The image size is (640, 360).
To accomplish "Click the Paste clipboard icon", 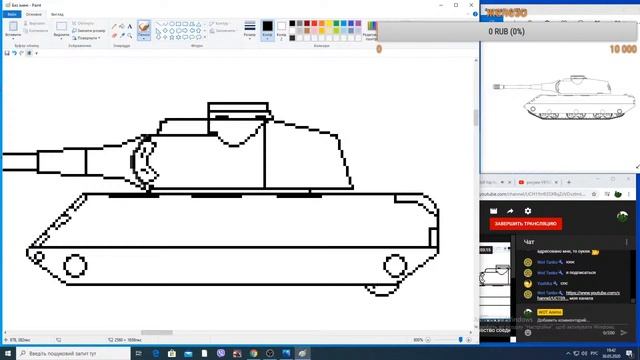I will pyautogui.click(x=13, y=27).
